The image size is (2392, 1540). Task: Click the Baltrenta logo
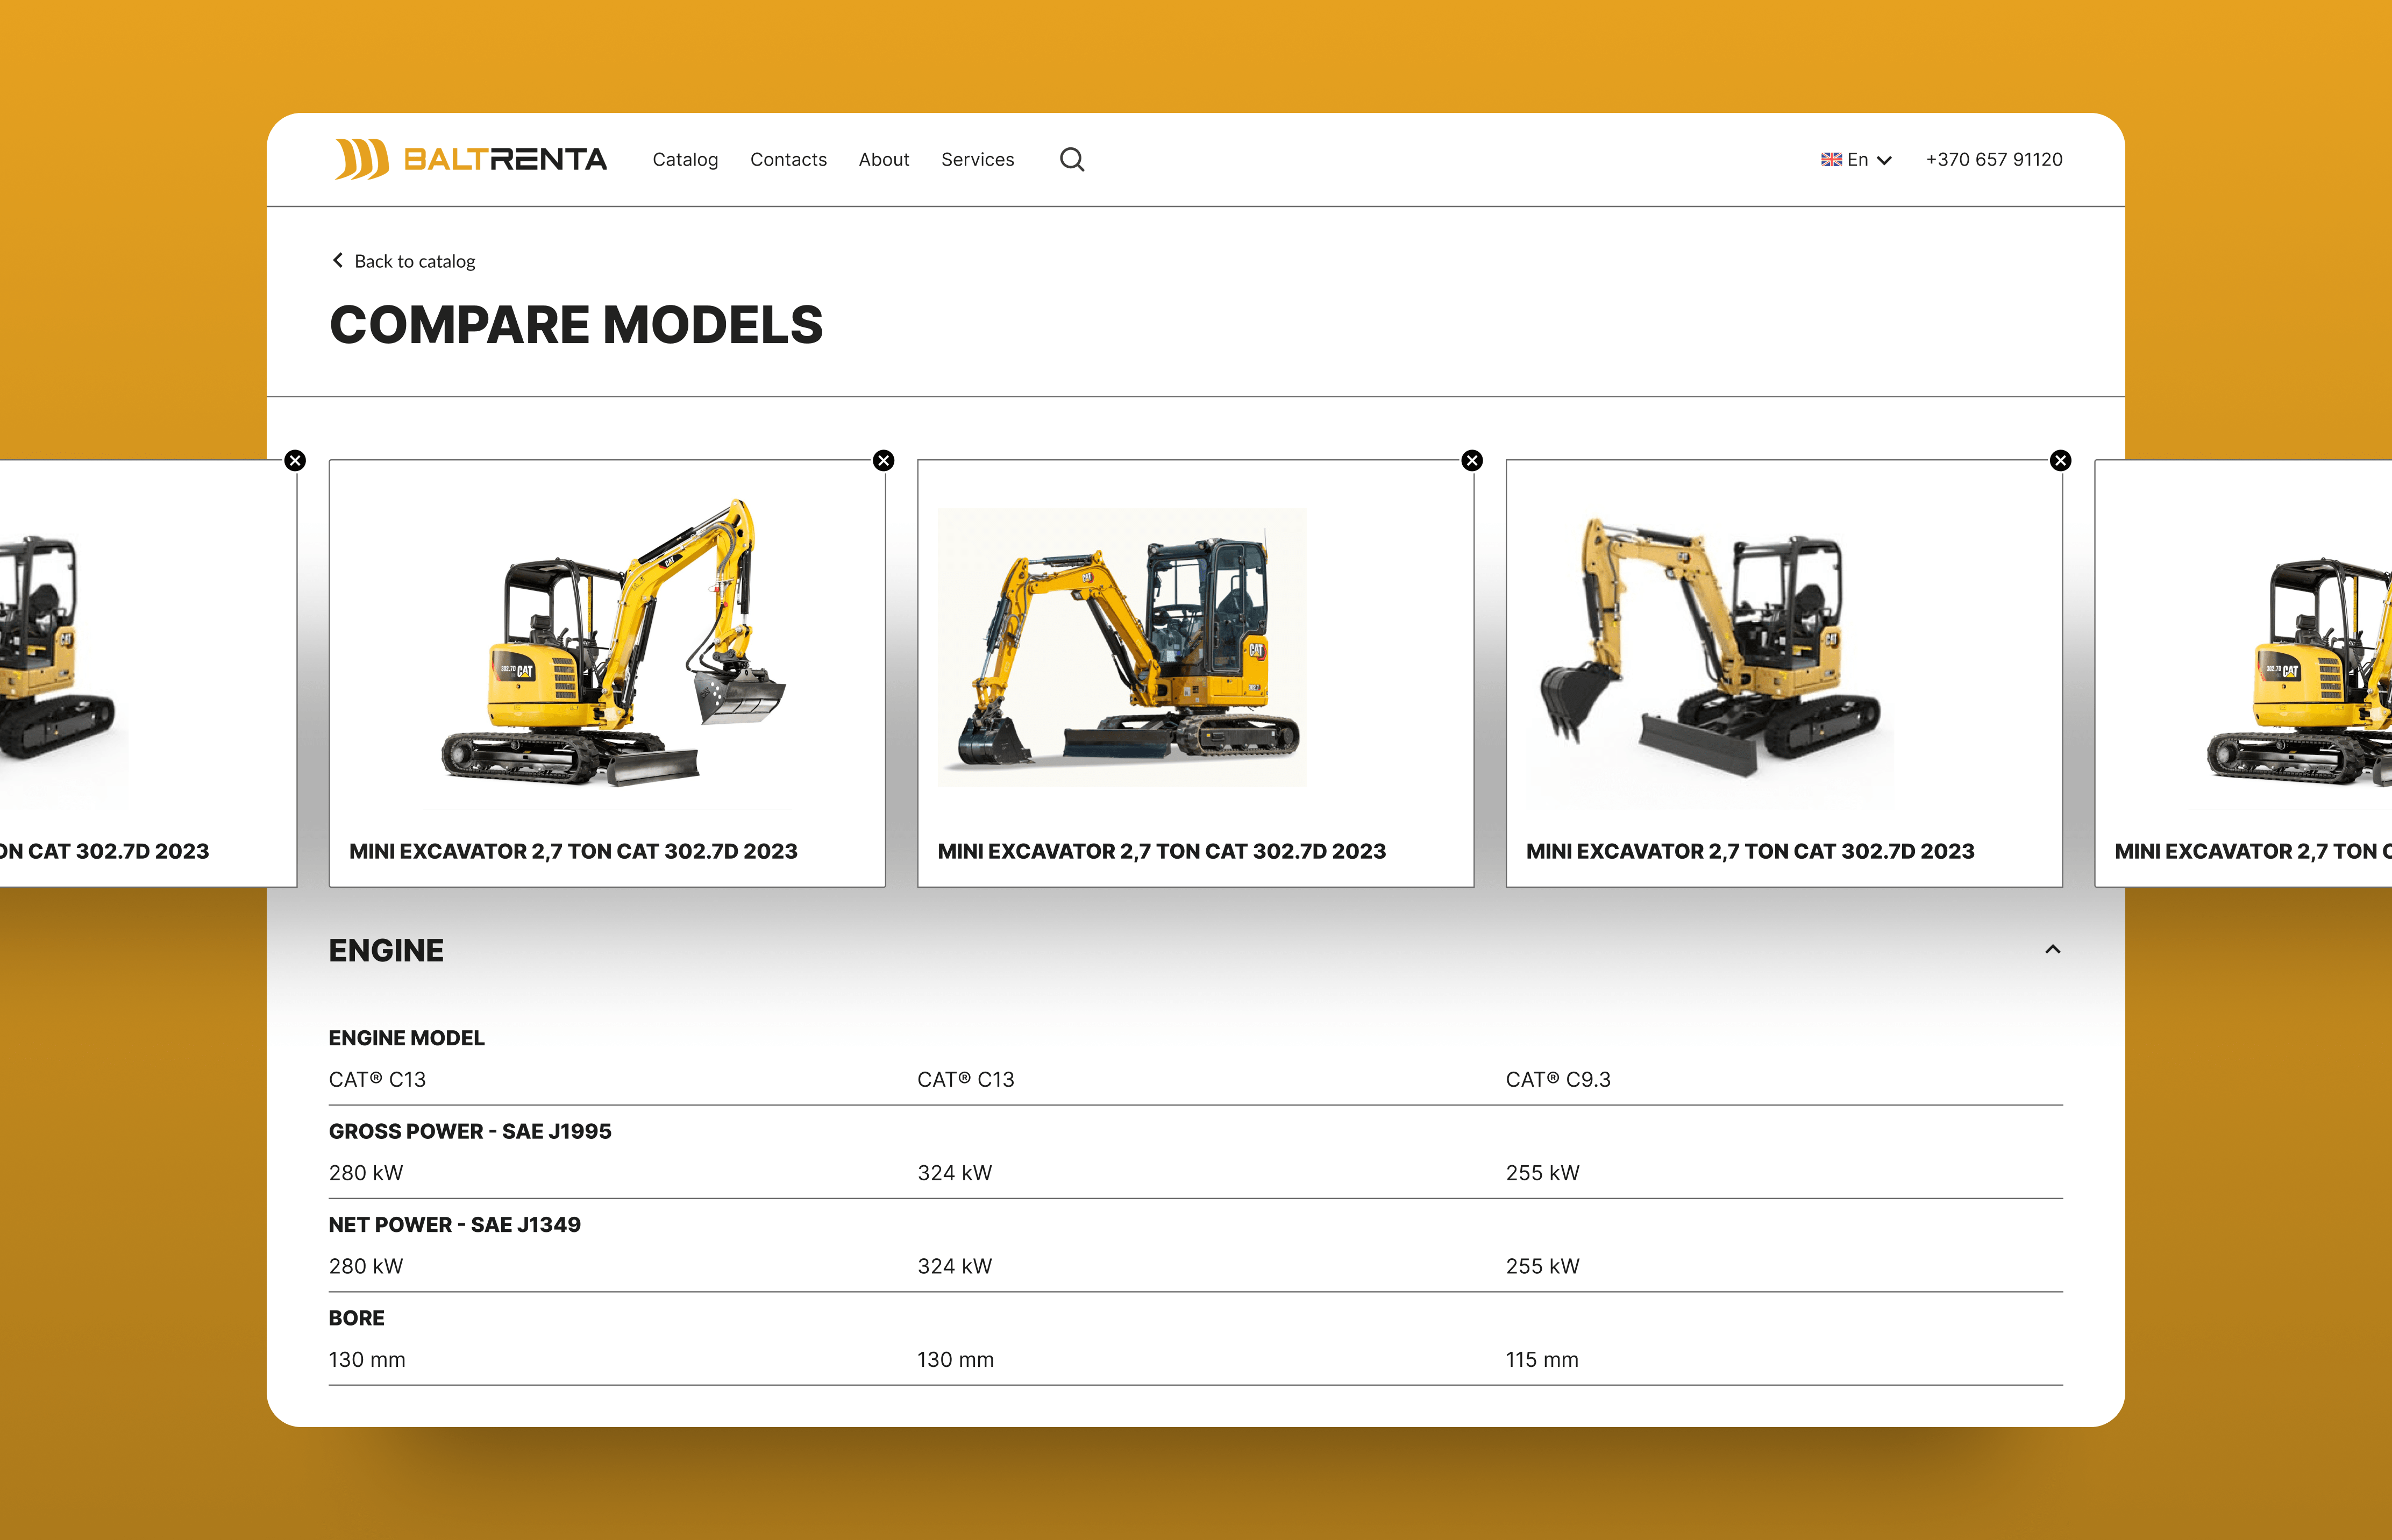coord(471,159)
